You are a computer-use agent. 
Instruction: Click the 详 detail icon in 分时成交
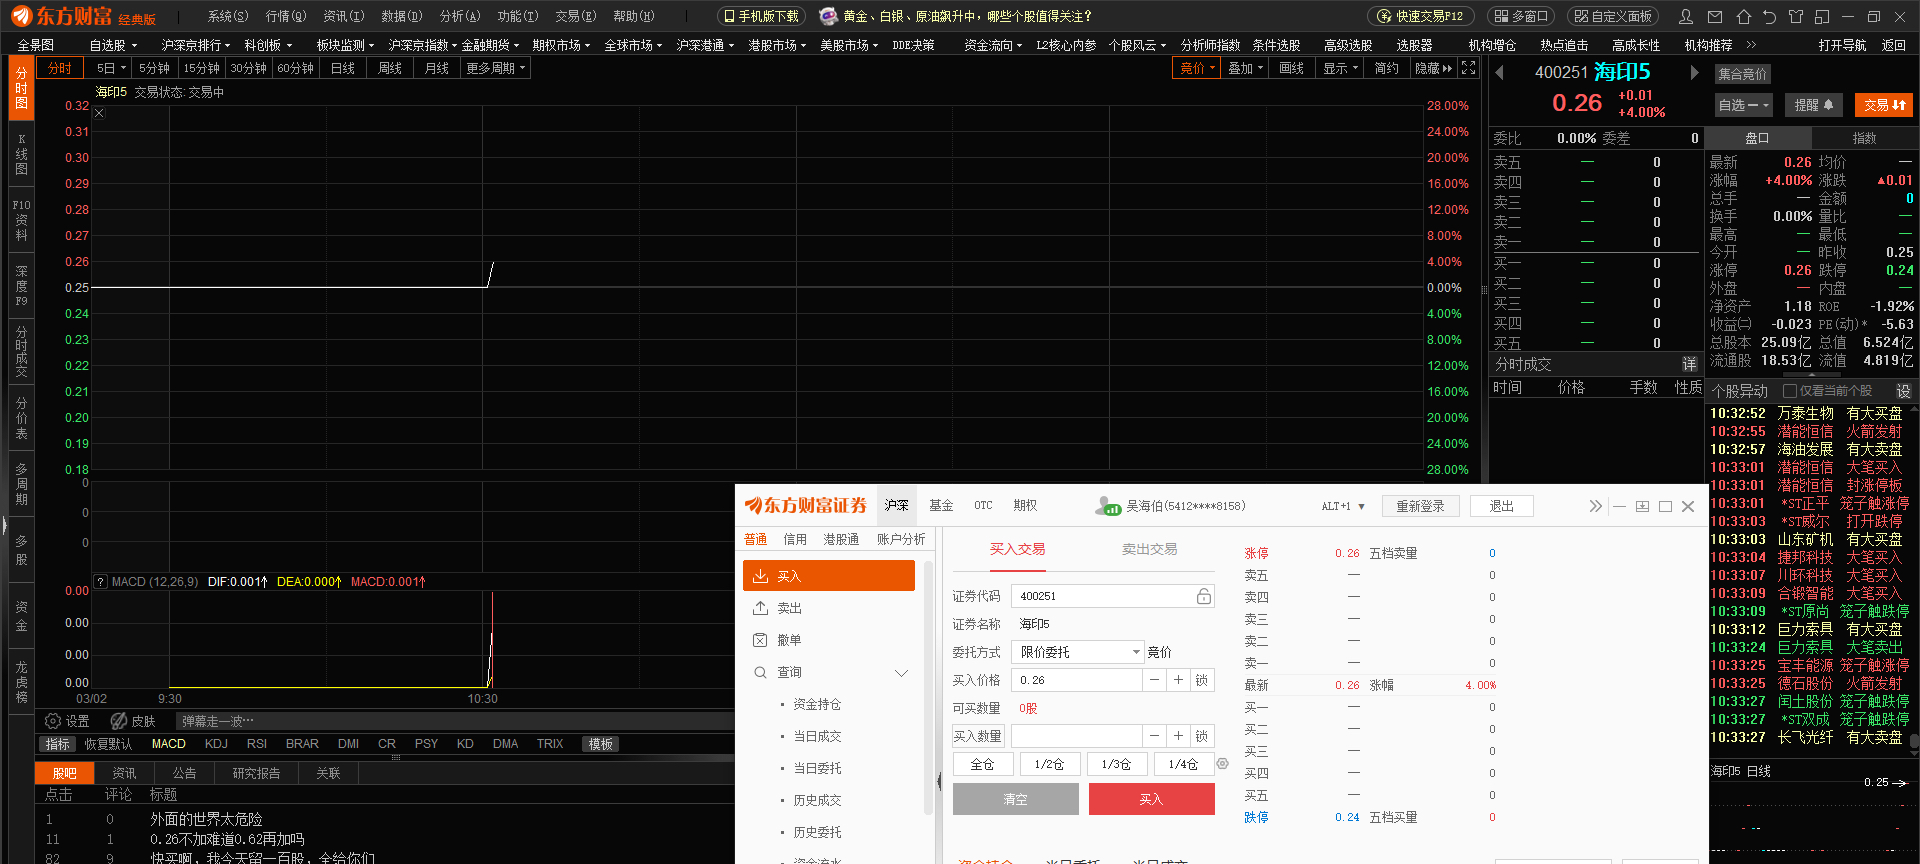click(1689, 364)
